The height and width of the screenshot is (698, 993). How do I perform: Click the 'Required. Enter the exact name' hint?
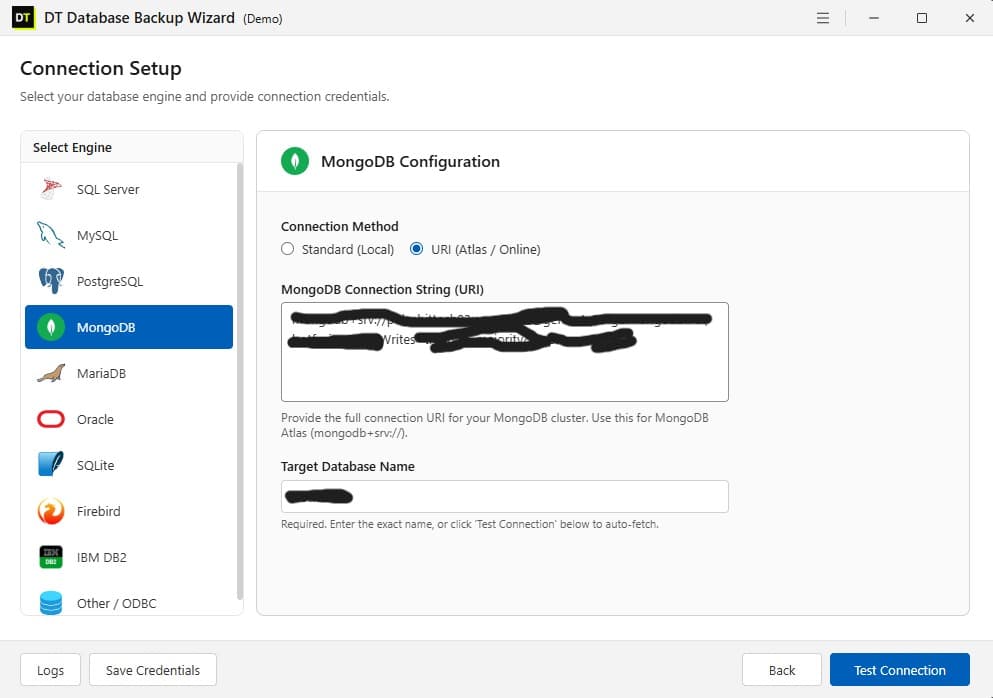click(469, 524)
